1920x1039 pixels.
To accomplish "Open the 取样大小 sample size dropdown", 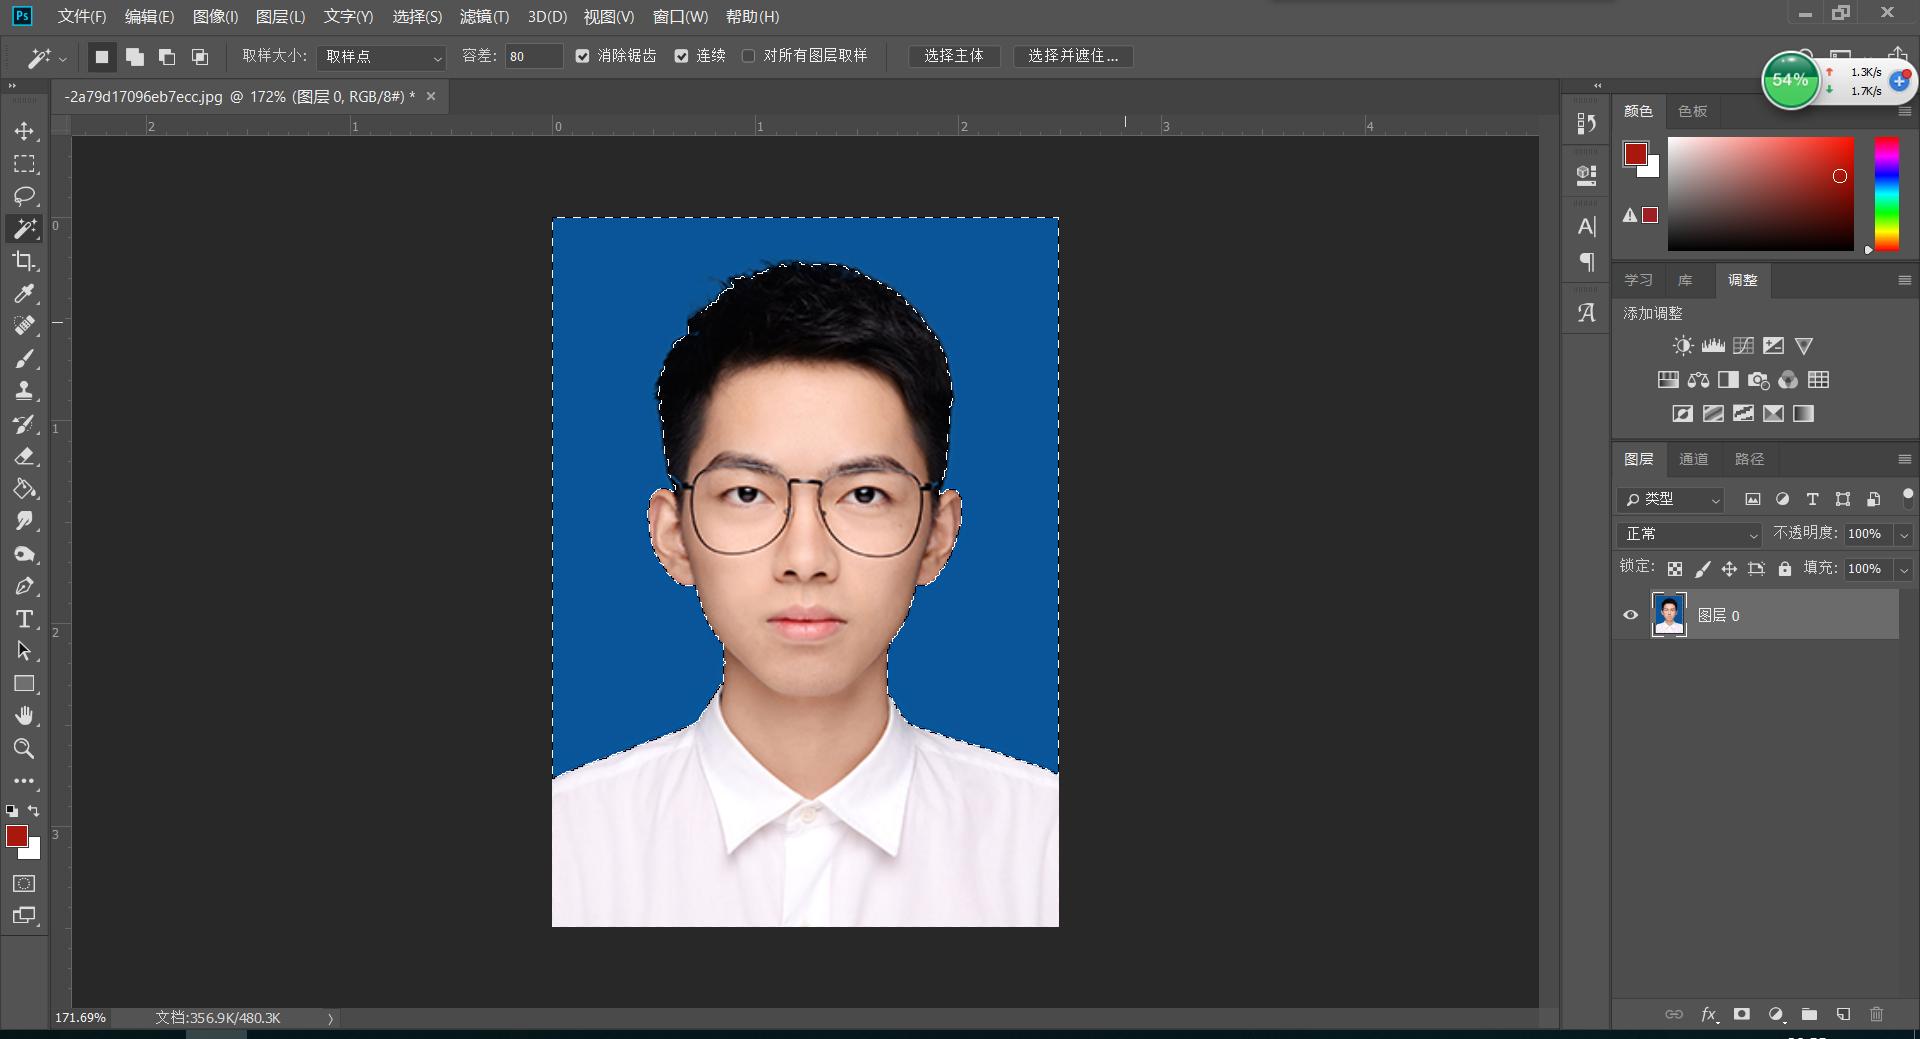I will coord(381,57).
